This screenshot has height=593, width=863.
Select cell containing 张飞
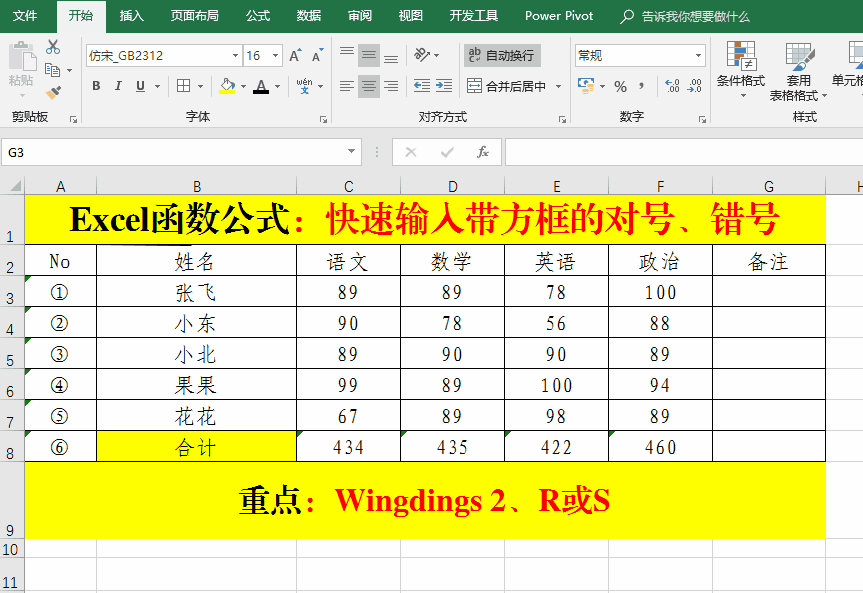click(x=196, y=291)
